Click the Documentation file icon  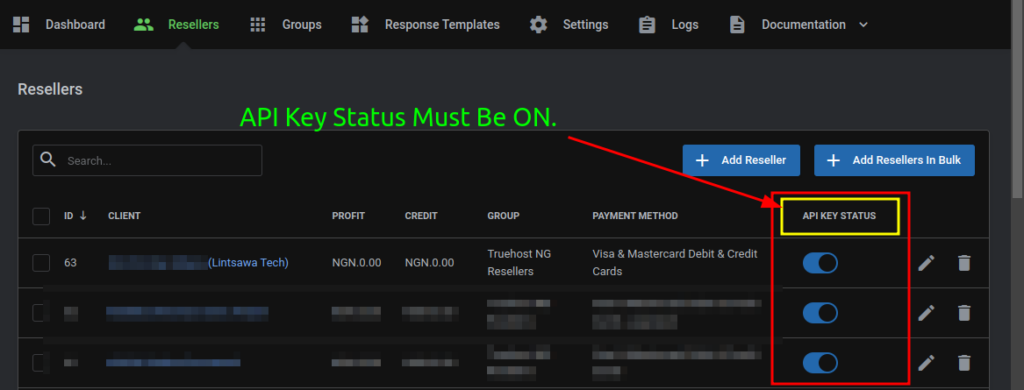737,25
